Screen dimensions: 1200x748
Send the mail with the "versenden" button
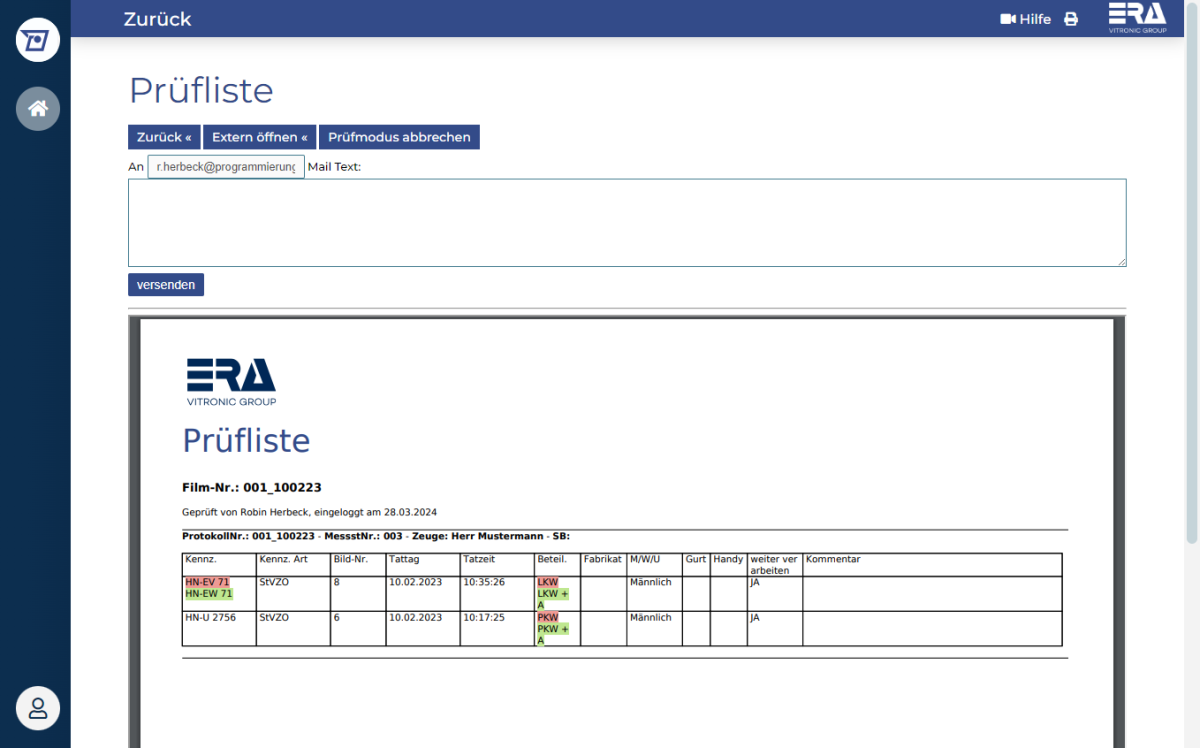point(165,284)
